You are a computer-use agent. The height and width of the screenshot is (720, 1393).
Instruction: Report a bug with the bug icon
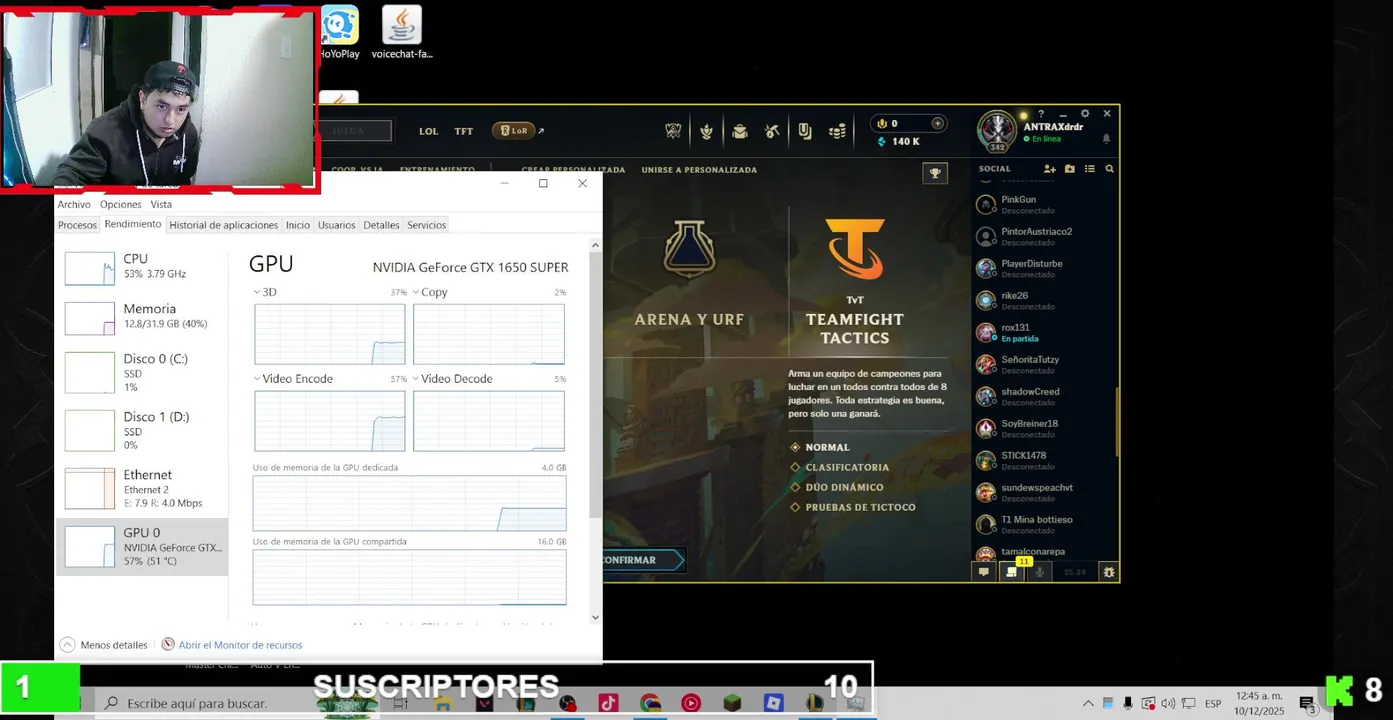1108,572
